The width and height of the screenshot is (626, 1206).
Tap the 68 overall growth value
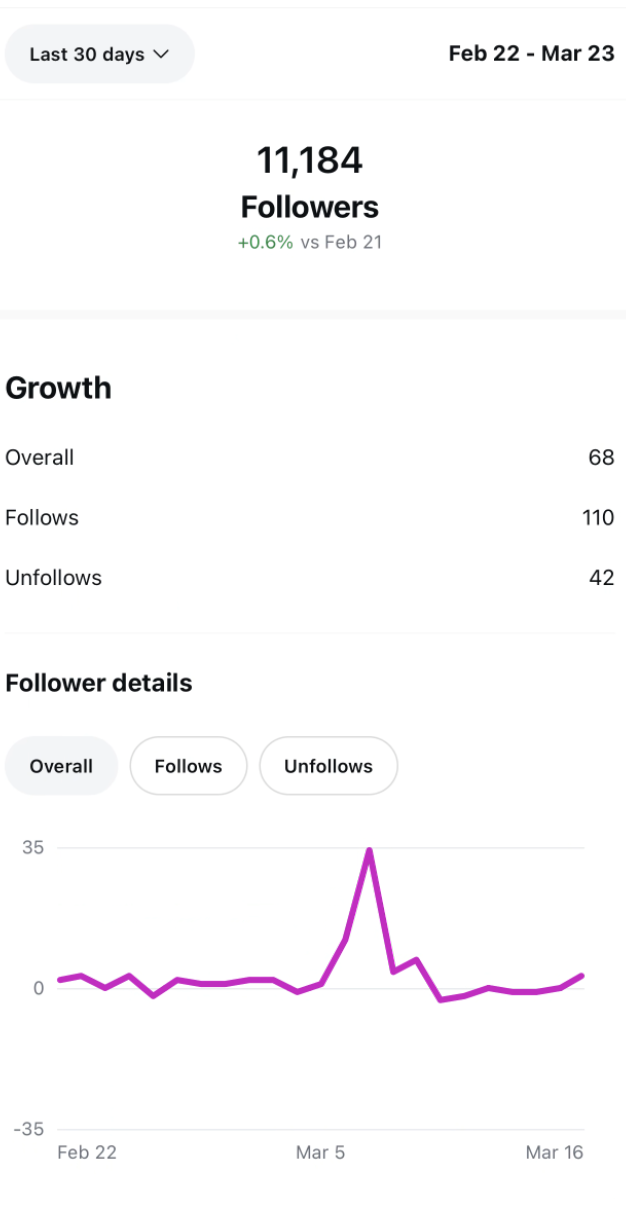pyautogui.click(x=601, y=458)
